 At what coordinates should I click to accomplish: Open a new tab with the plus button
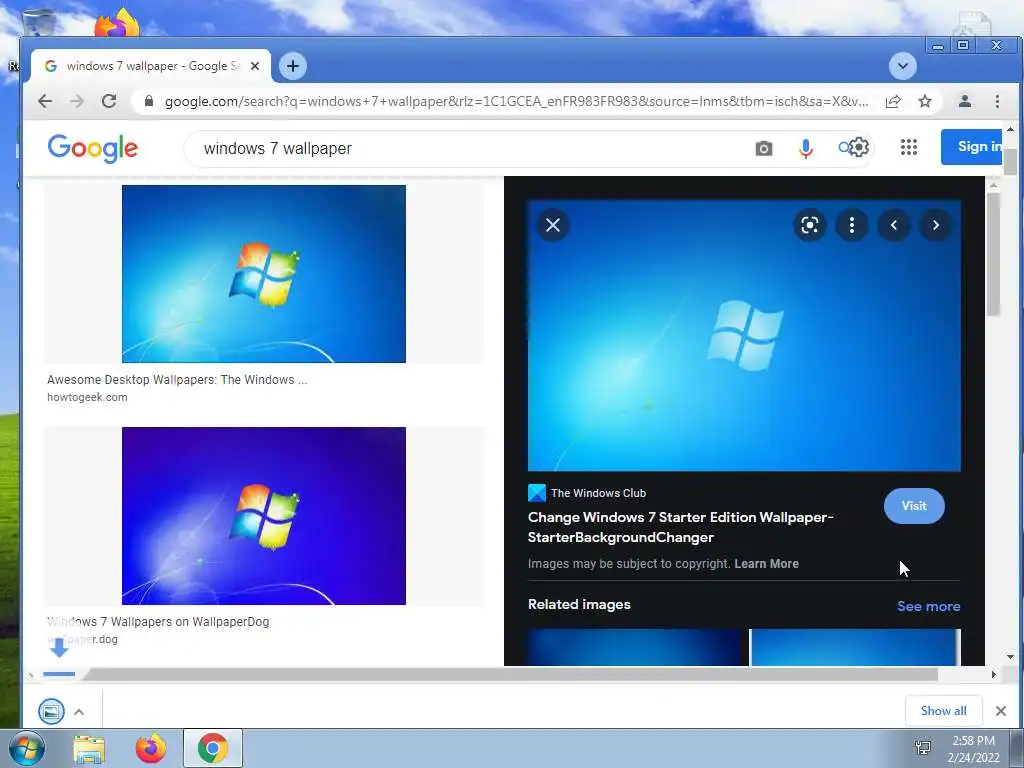coord(293,66)
